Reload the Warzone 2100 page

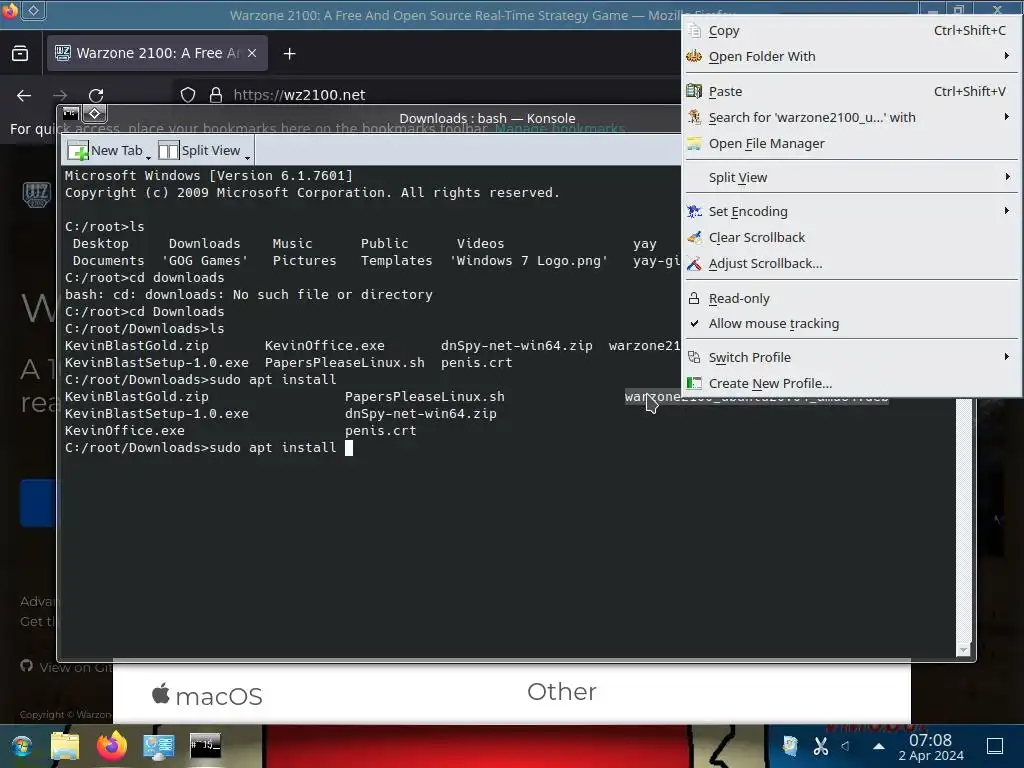(96, 95)
